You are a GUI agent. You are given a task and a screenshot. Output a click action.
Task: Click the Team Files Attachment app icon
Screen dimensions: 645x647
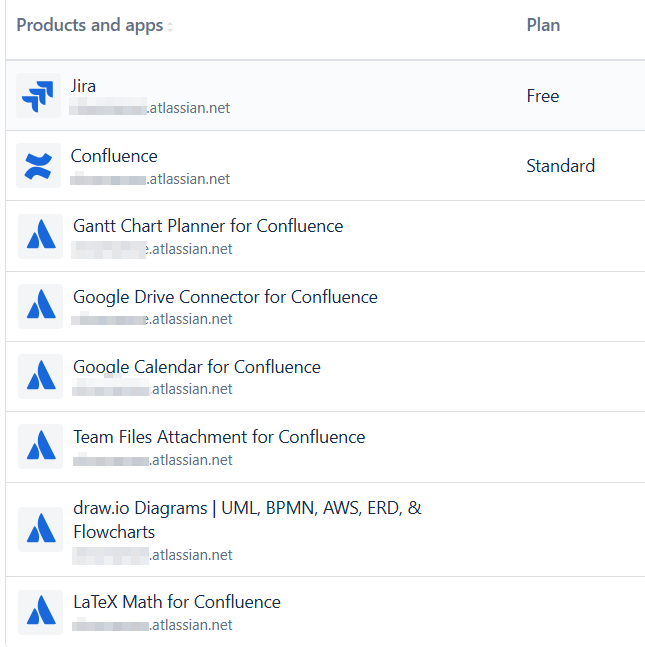click(x=40, y=446)
